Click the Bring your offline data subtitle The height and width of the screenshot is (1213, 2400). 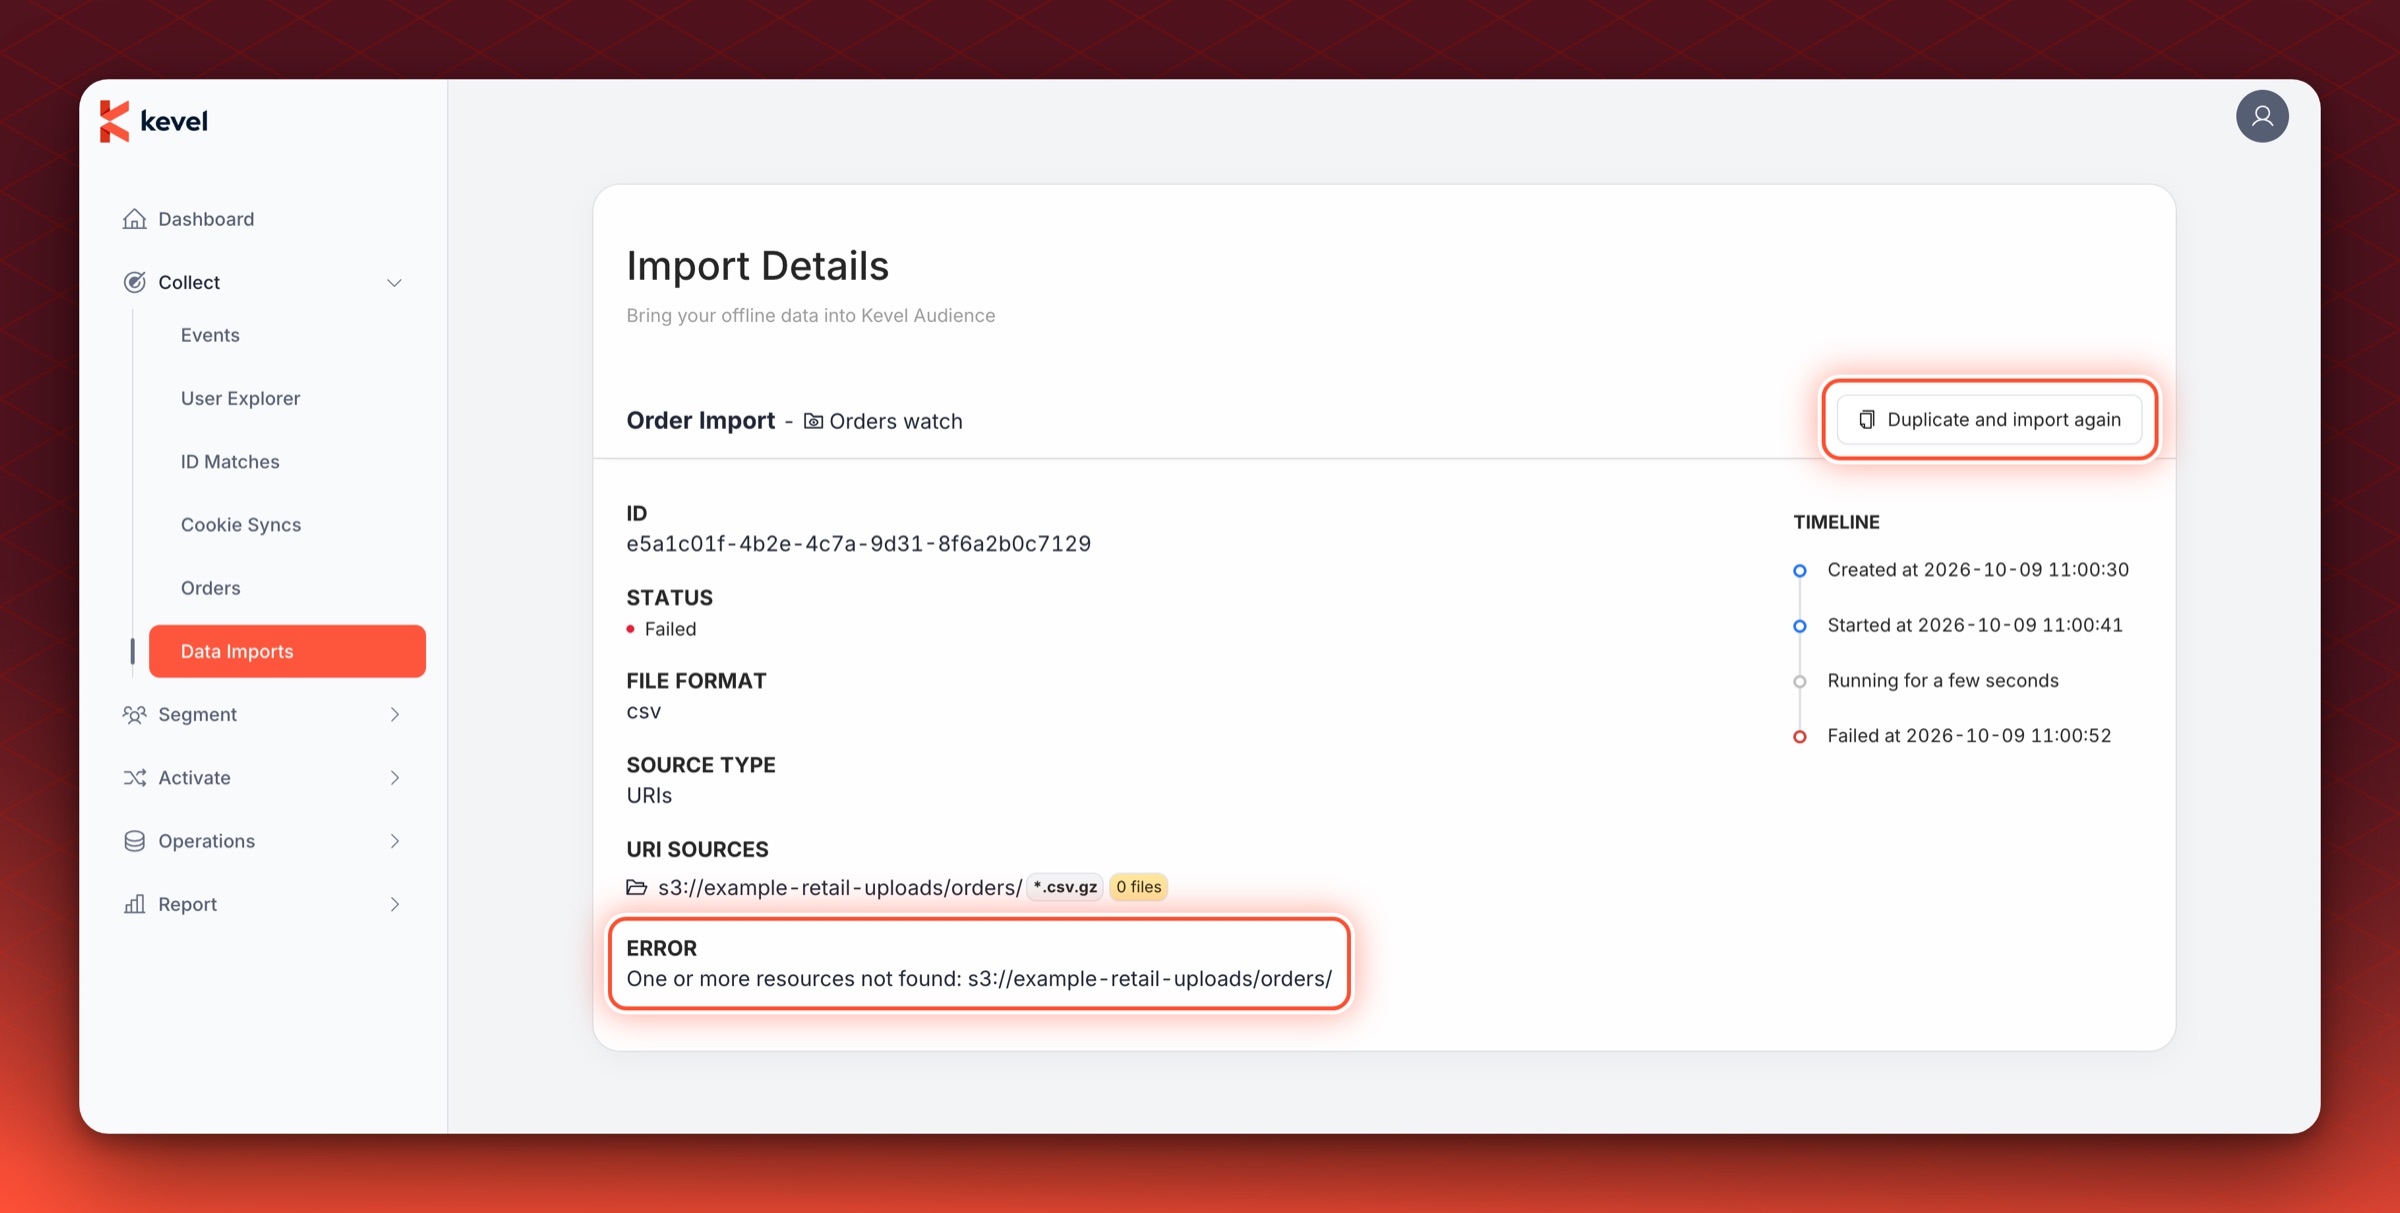810,315
